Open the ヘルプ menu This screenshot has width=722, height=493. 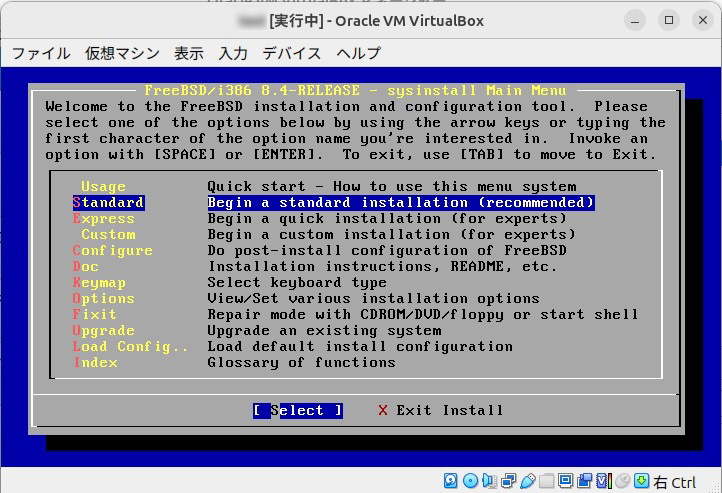click(x=358, y=53)
